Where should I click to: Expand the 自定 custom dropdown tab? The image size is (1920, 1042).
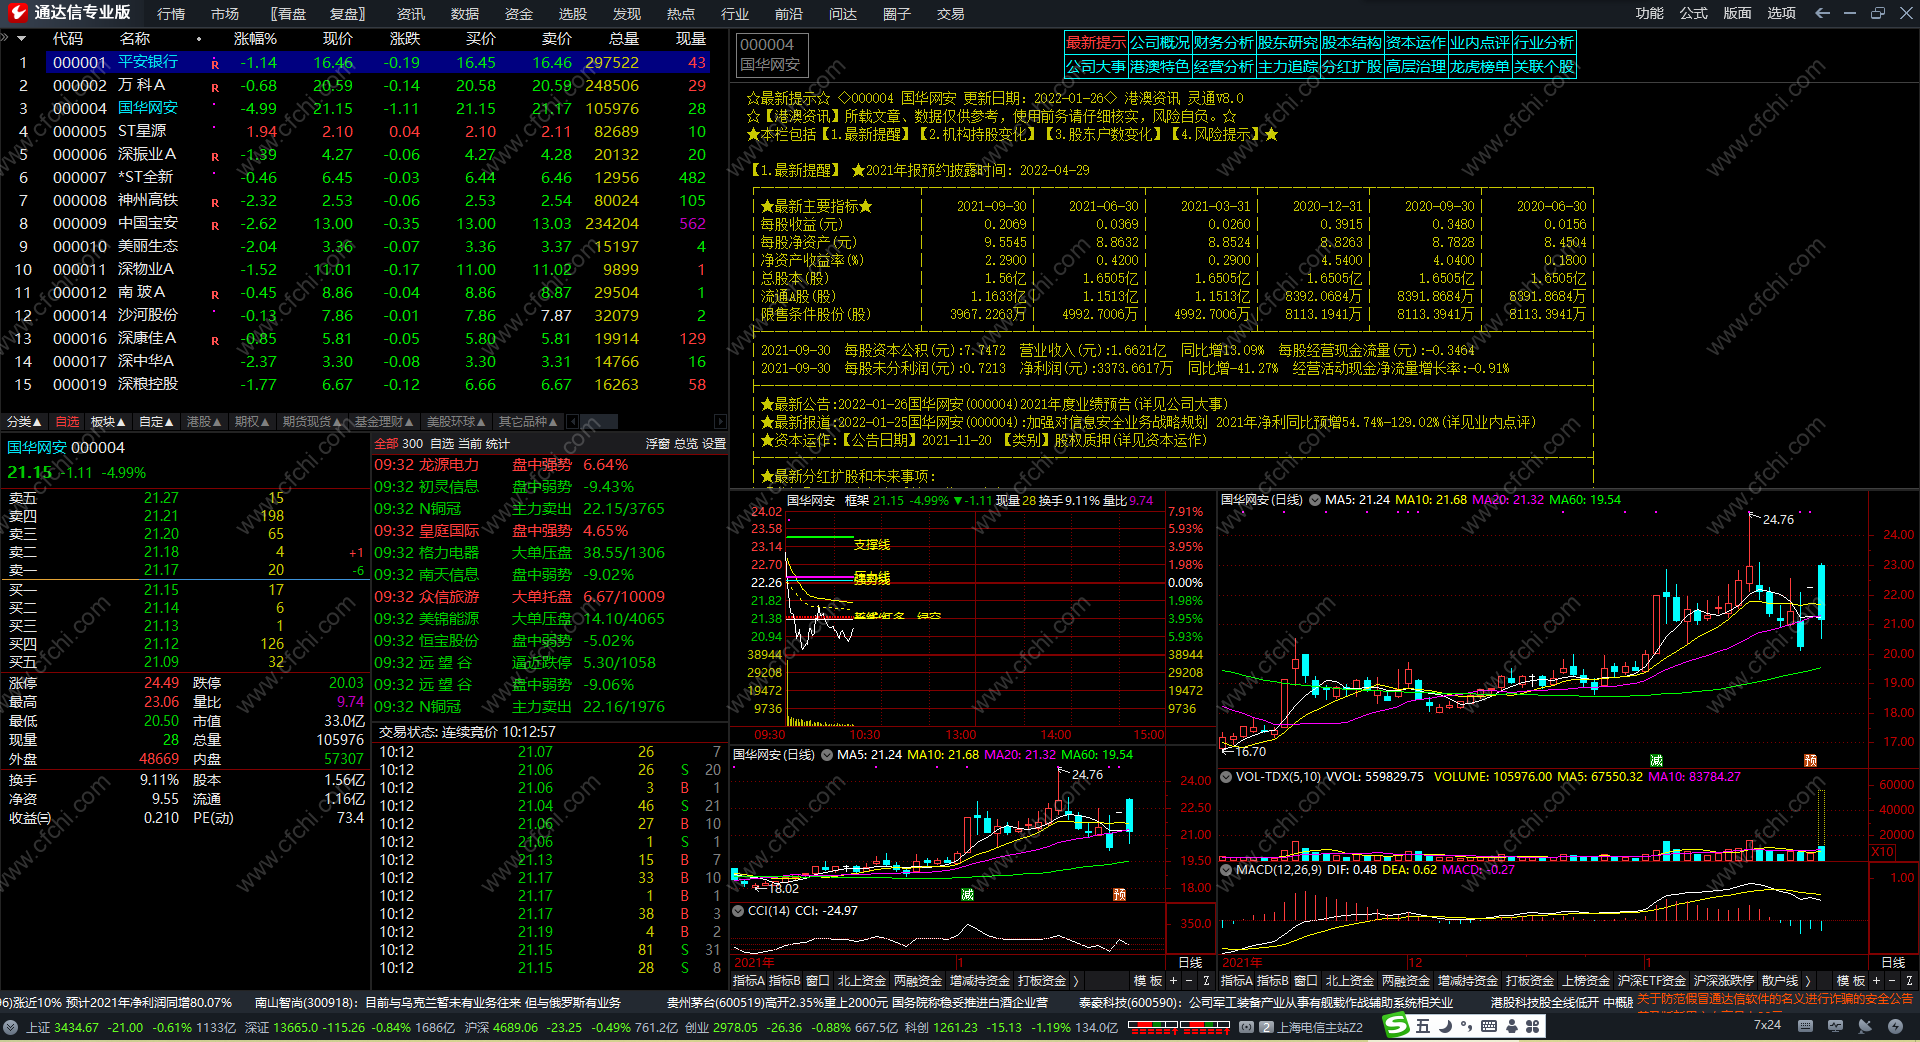156,422
